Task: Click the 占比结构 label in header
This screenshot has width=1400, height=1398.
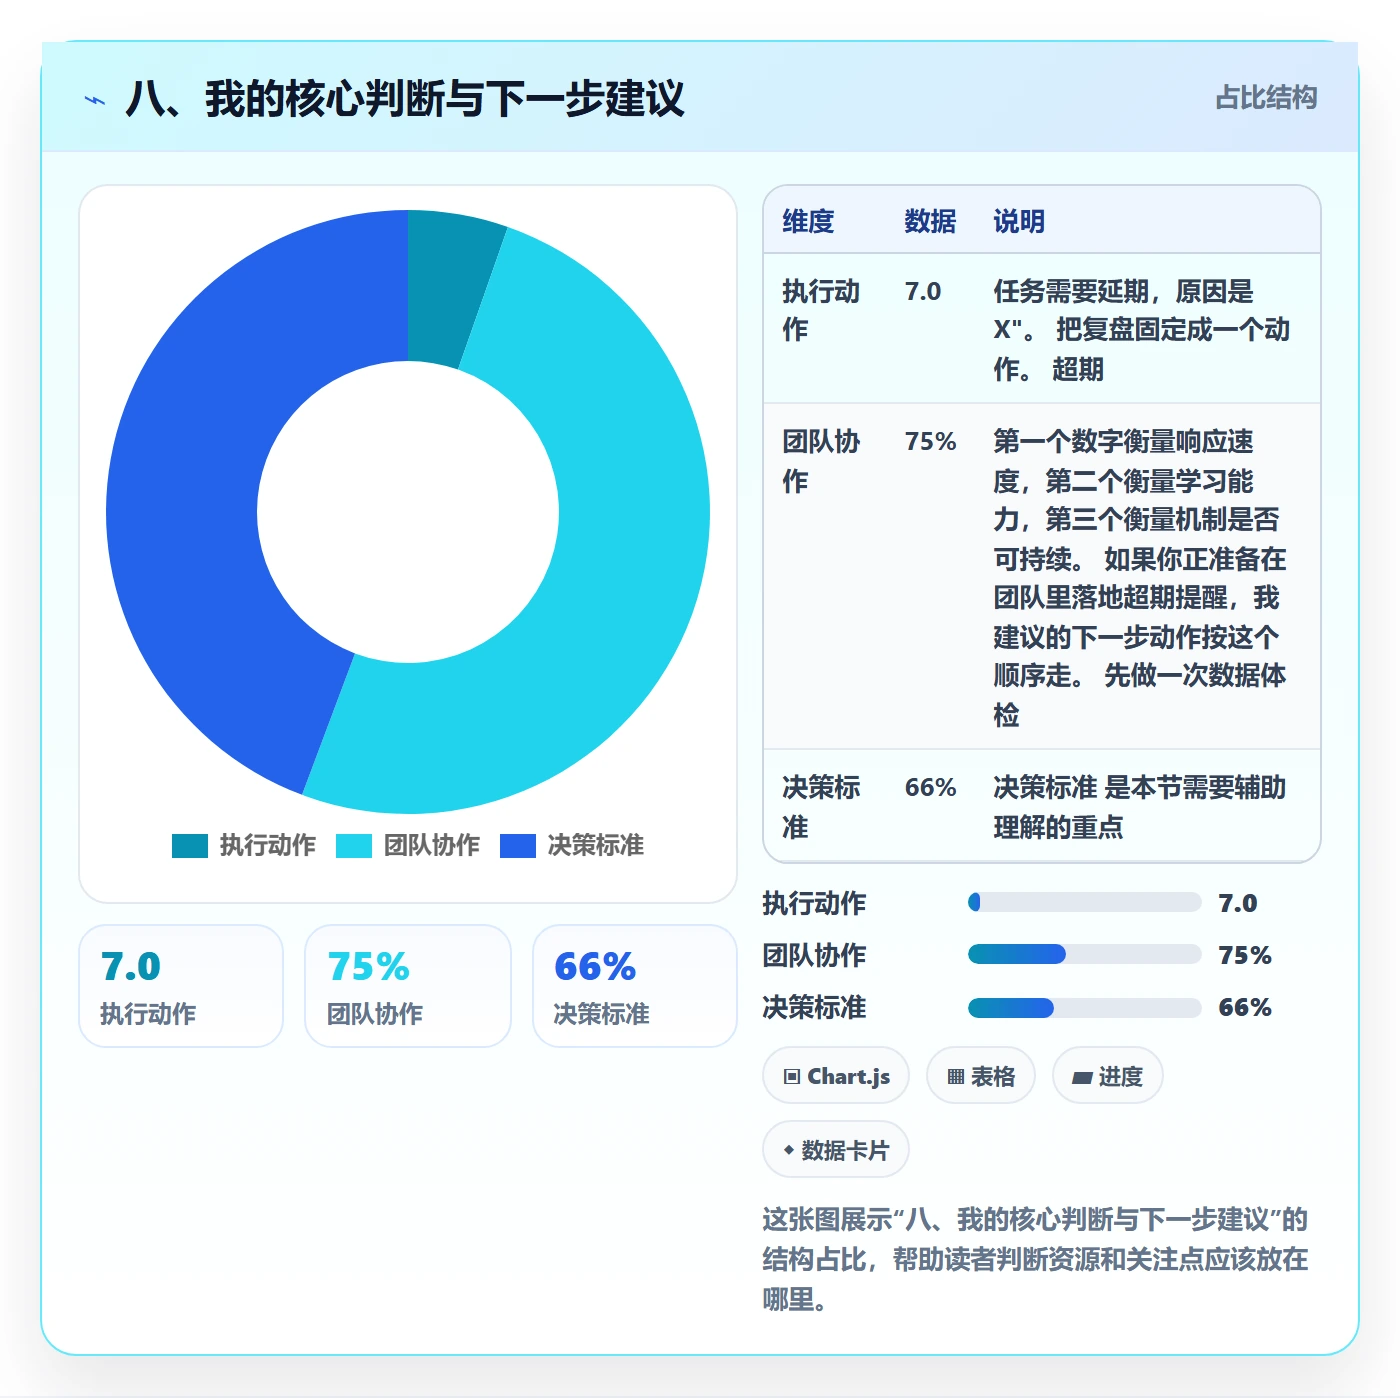Action: click(x=1266, y=98)
